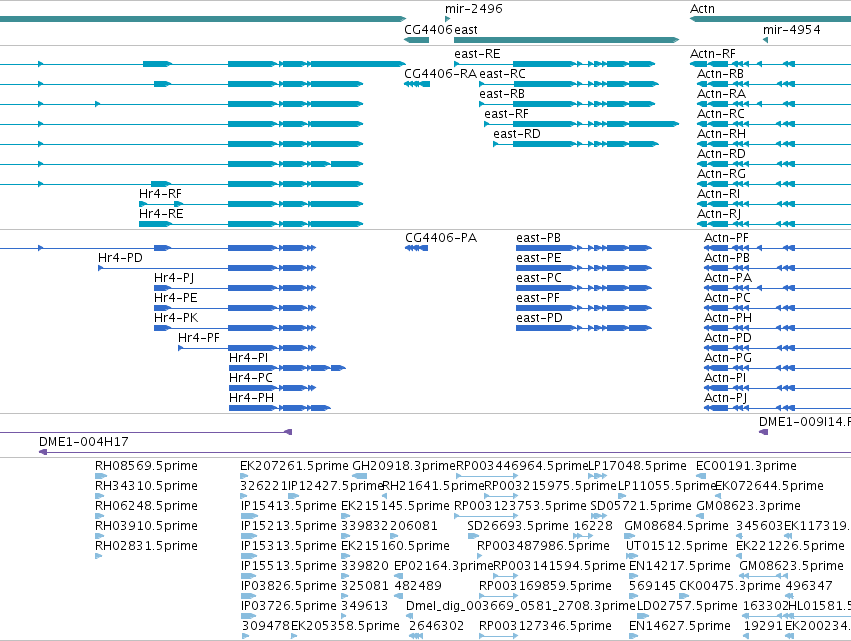Screen dimensions: 851x641
Task: Click the east-PE CDS label
Action: pos(538,258)
